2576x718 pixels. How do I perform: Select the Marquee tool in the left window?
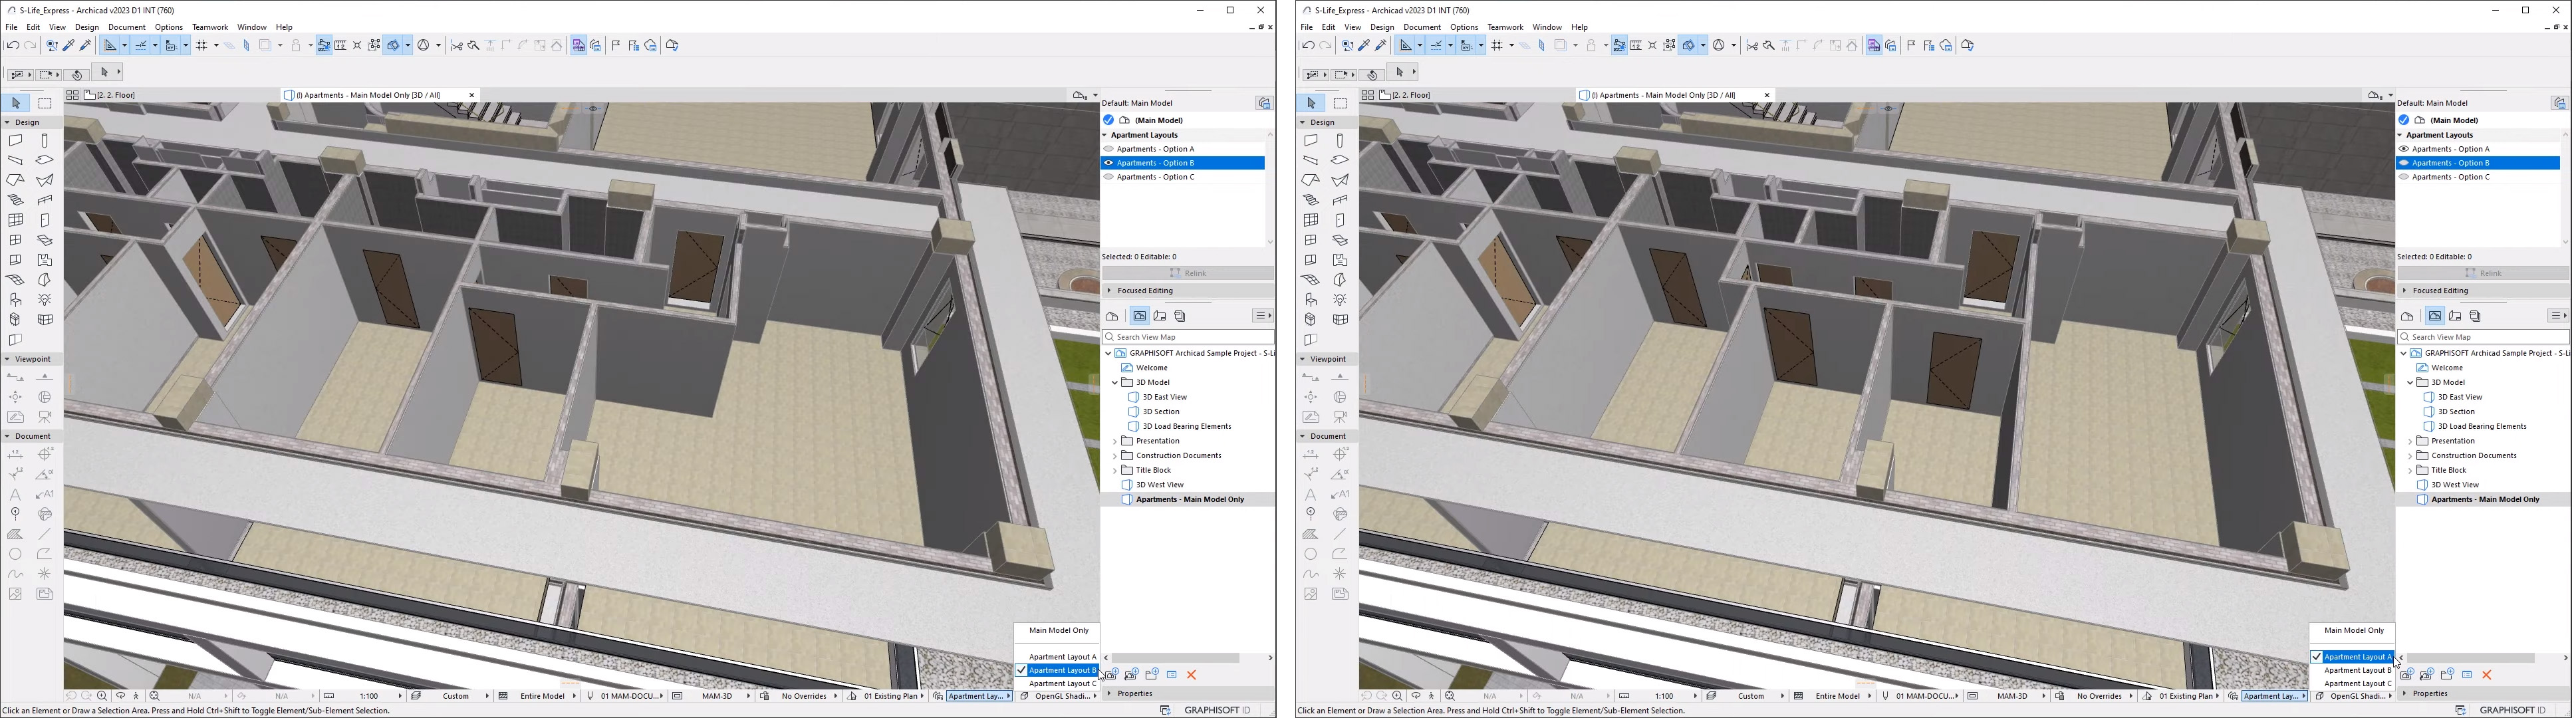point(45,103)
